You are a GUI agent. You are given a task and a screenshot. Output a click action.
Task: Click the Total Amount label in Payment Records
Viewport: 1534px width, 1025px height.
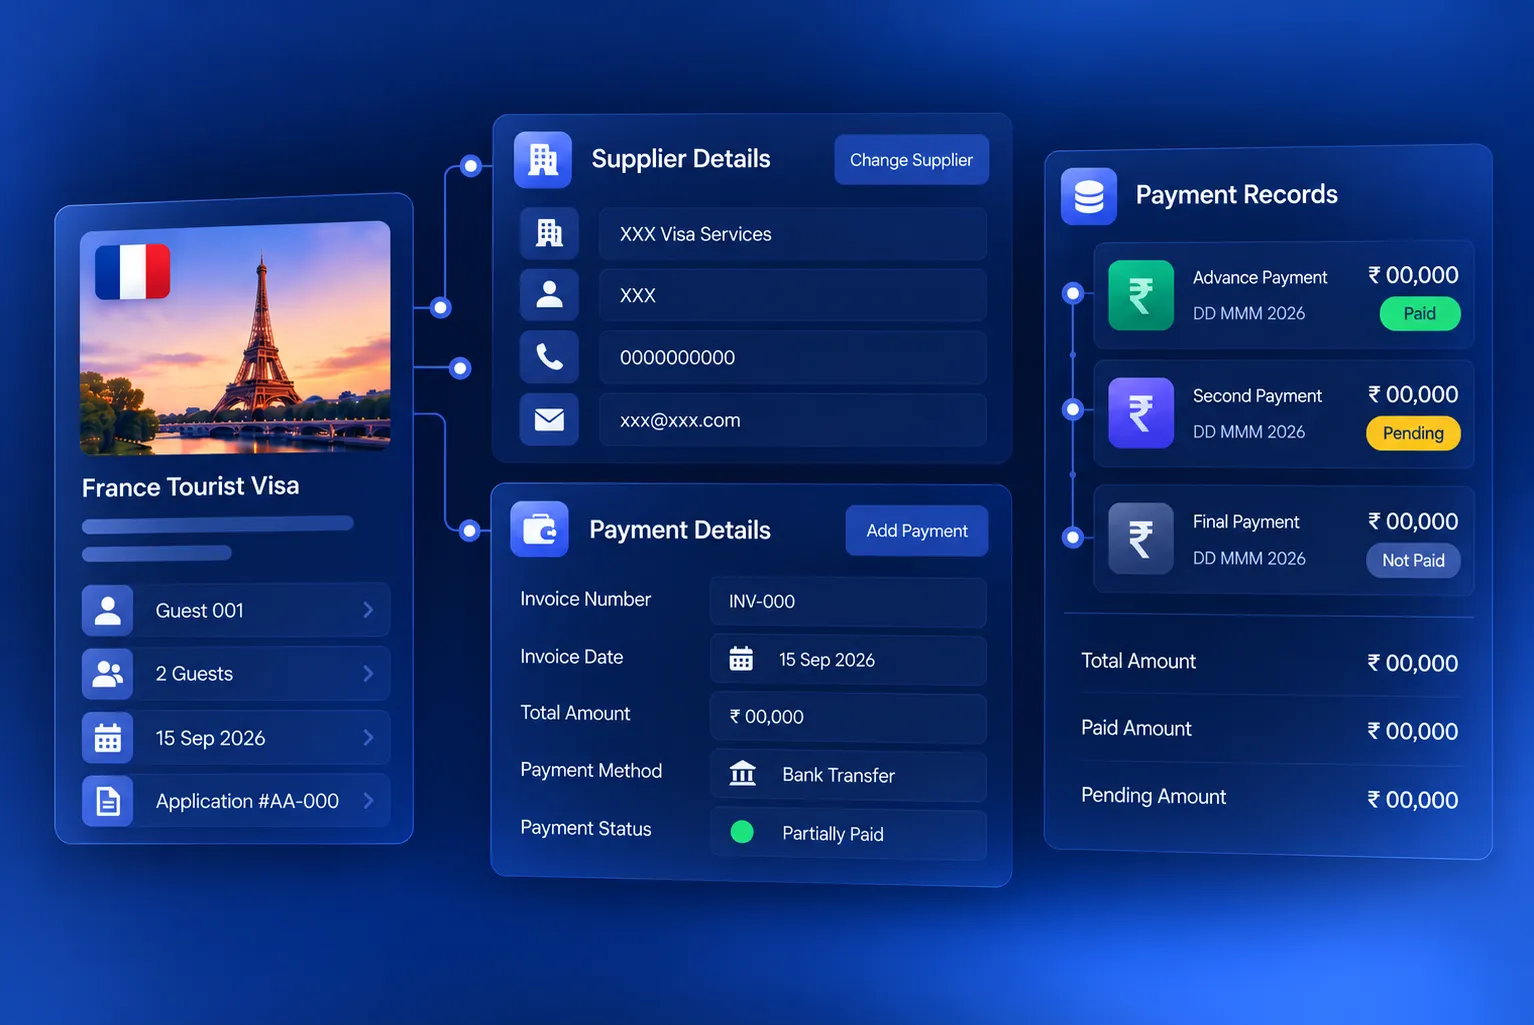pyautogui.click(x=1138, y=661)
